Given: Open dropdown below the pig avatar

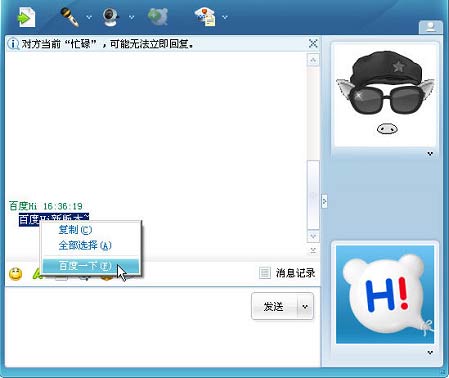Looking at the screenshot, I should [x=430, y=154].
